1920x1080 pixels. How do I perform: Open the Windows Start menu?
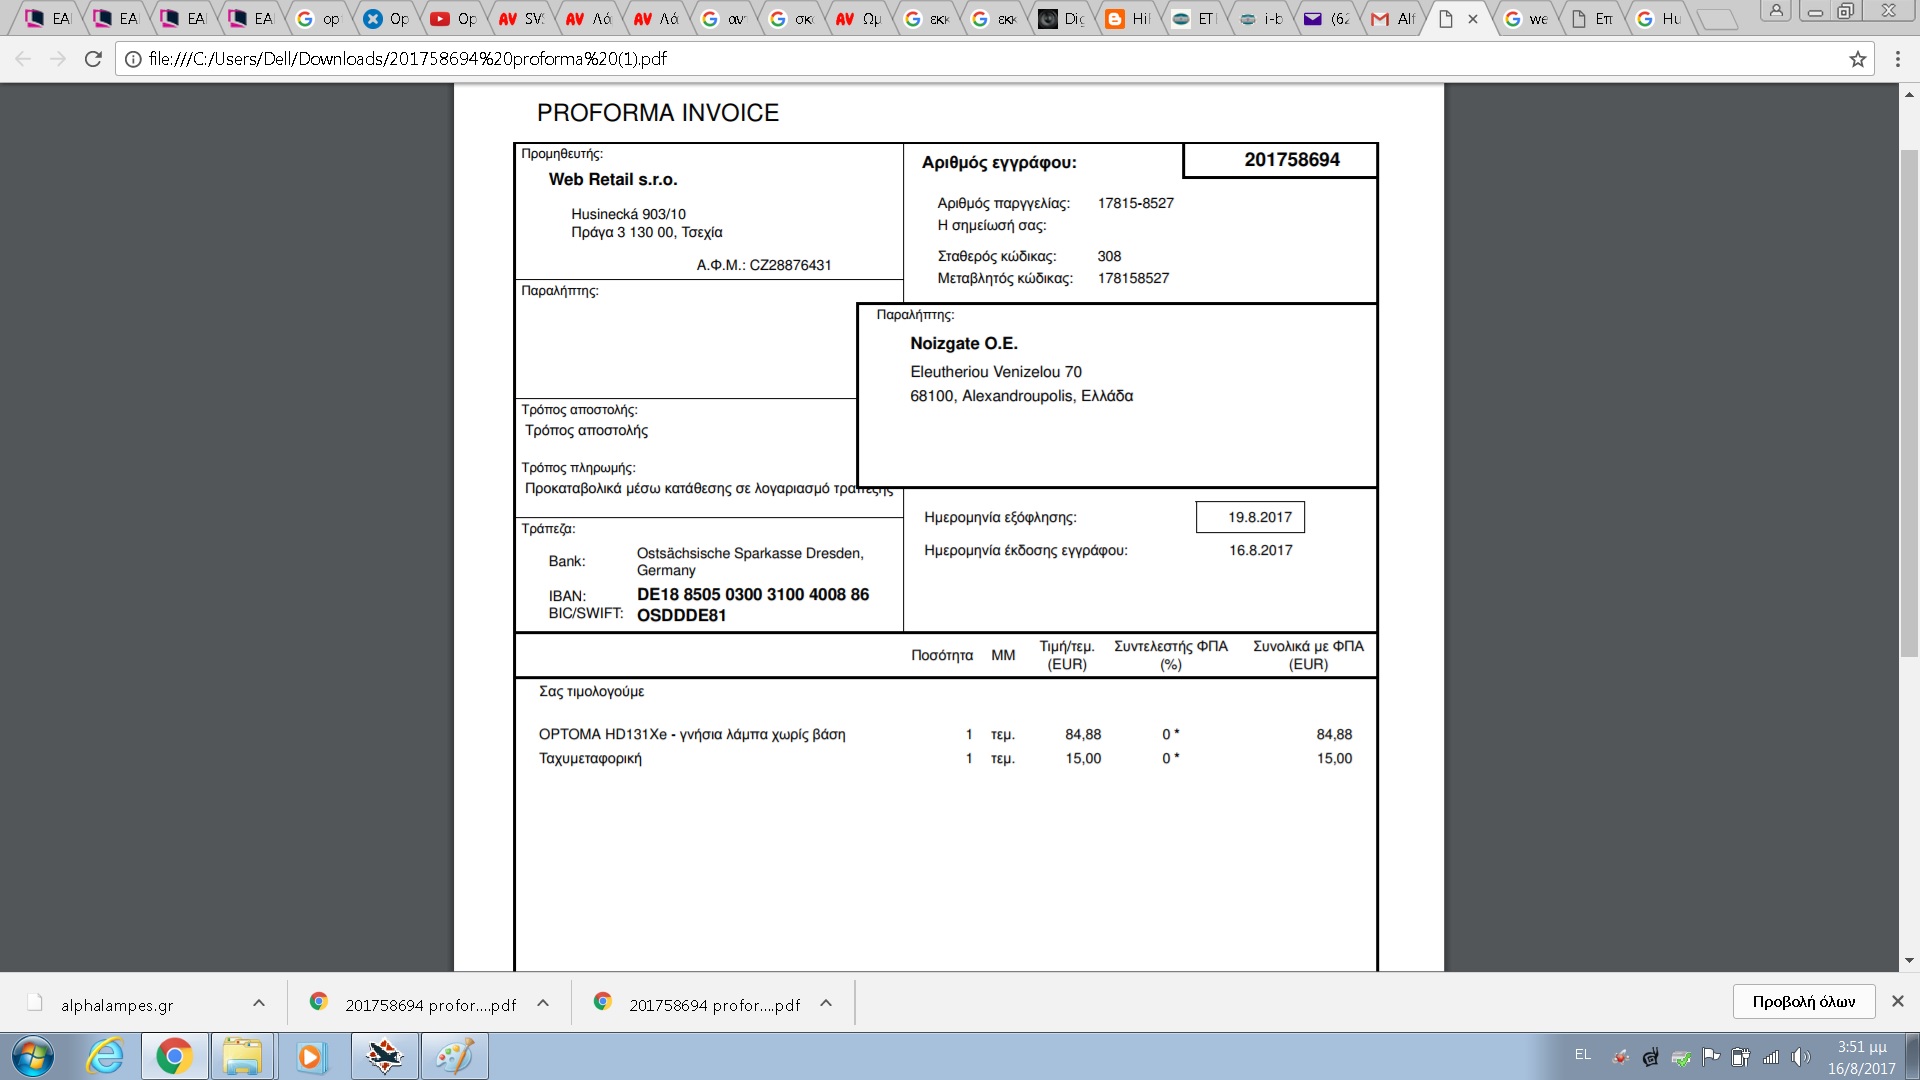[x=32, y=1056]
